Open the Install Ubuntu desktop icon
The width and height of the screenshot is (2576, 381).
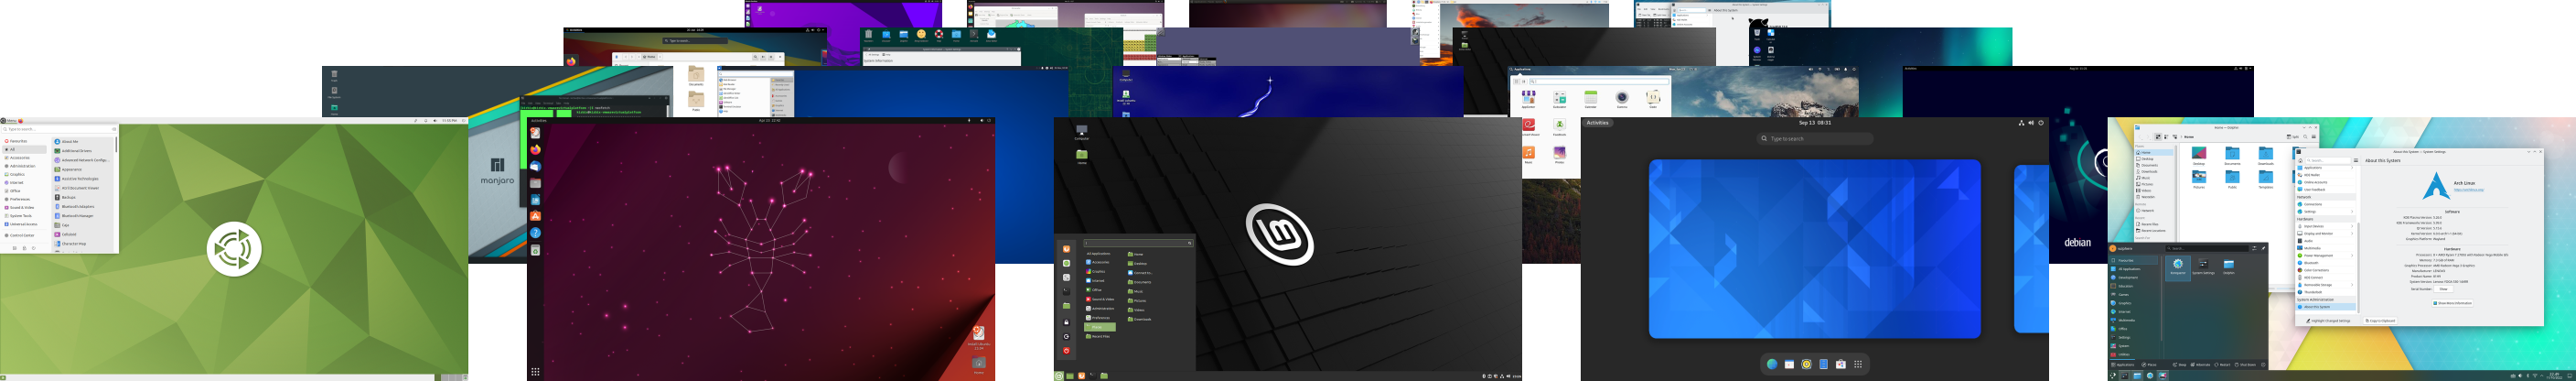coord(978,334)
